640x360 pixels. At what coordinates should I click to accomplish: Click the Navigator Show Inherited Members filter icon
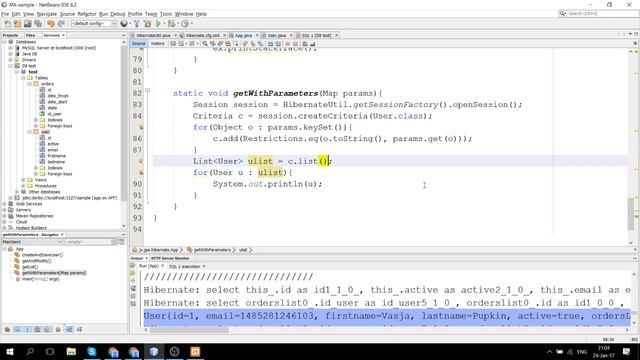[x=7, y=329]
